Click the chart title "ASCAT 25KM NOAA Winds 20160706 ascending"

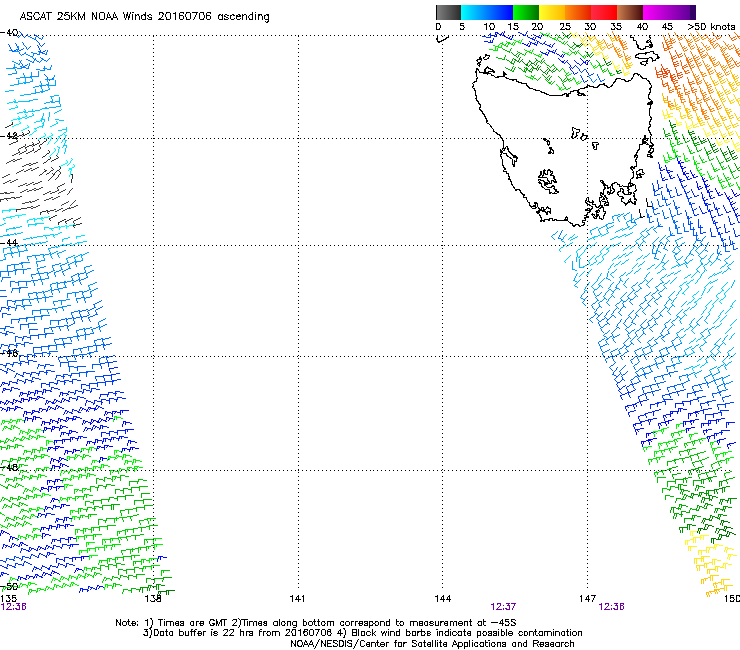144,16
